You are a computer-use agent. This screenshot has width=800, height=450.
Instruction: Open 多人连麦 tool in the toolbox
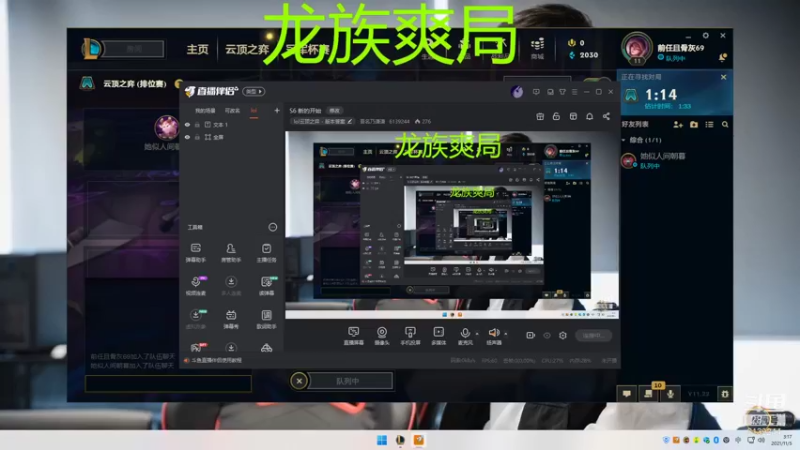click(231, 286)
